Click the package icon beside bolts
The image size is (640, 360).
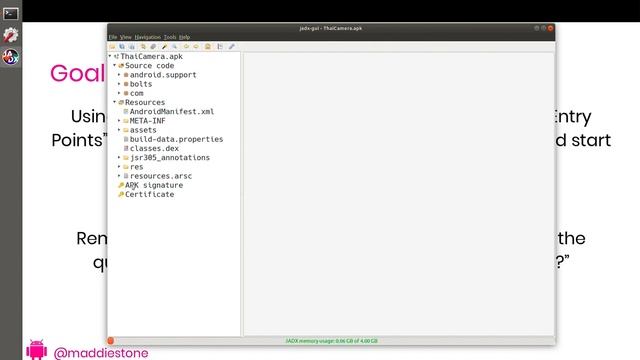click(x=126, y=84)
